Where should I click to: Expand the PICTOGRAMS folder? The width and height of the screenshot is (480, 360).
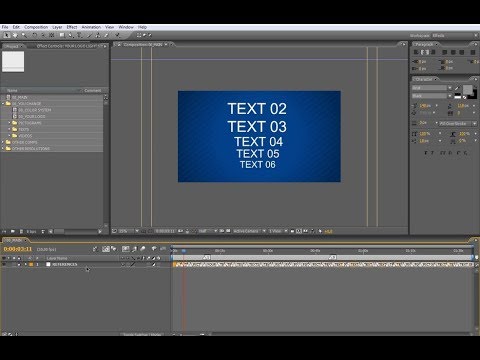9,123
